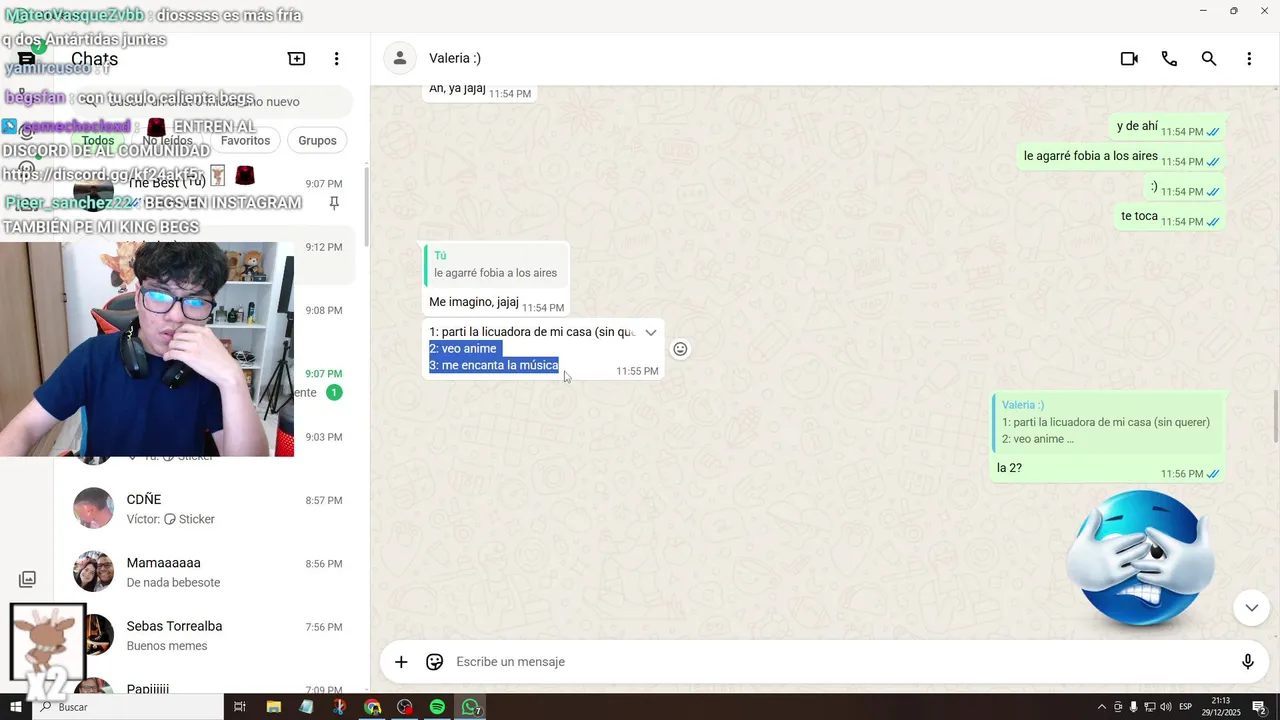This screenshot has width=1280, height=720.
Task: Open the media icon in the left sidebar
Action: [x=27, y=579]
